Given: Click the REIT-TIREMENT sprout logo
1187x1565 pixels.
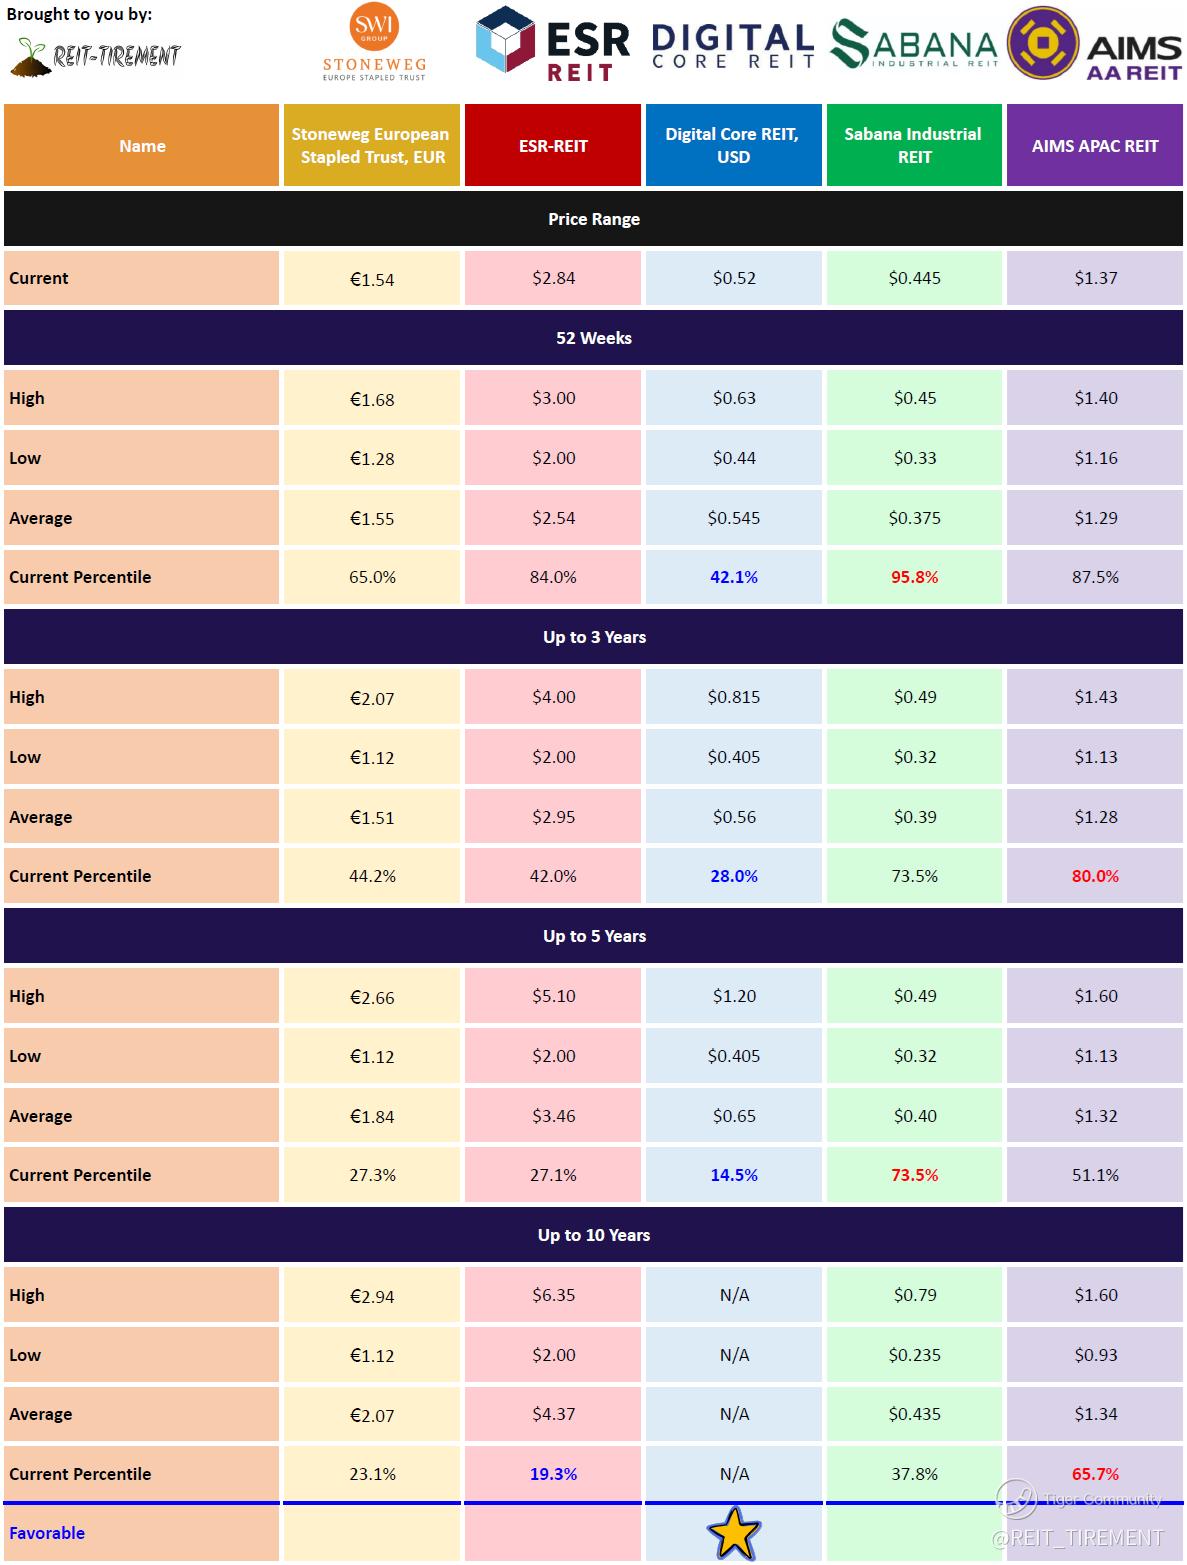Looking at the screenshot, I should point(95,57).
